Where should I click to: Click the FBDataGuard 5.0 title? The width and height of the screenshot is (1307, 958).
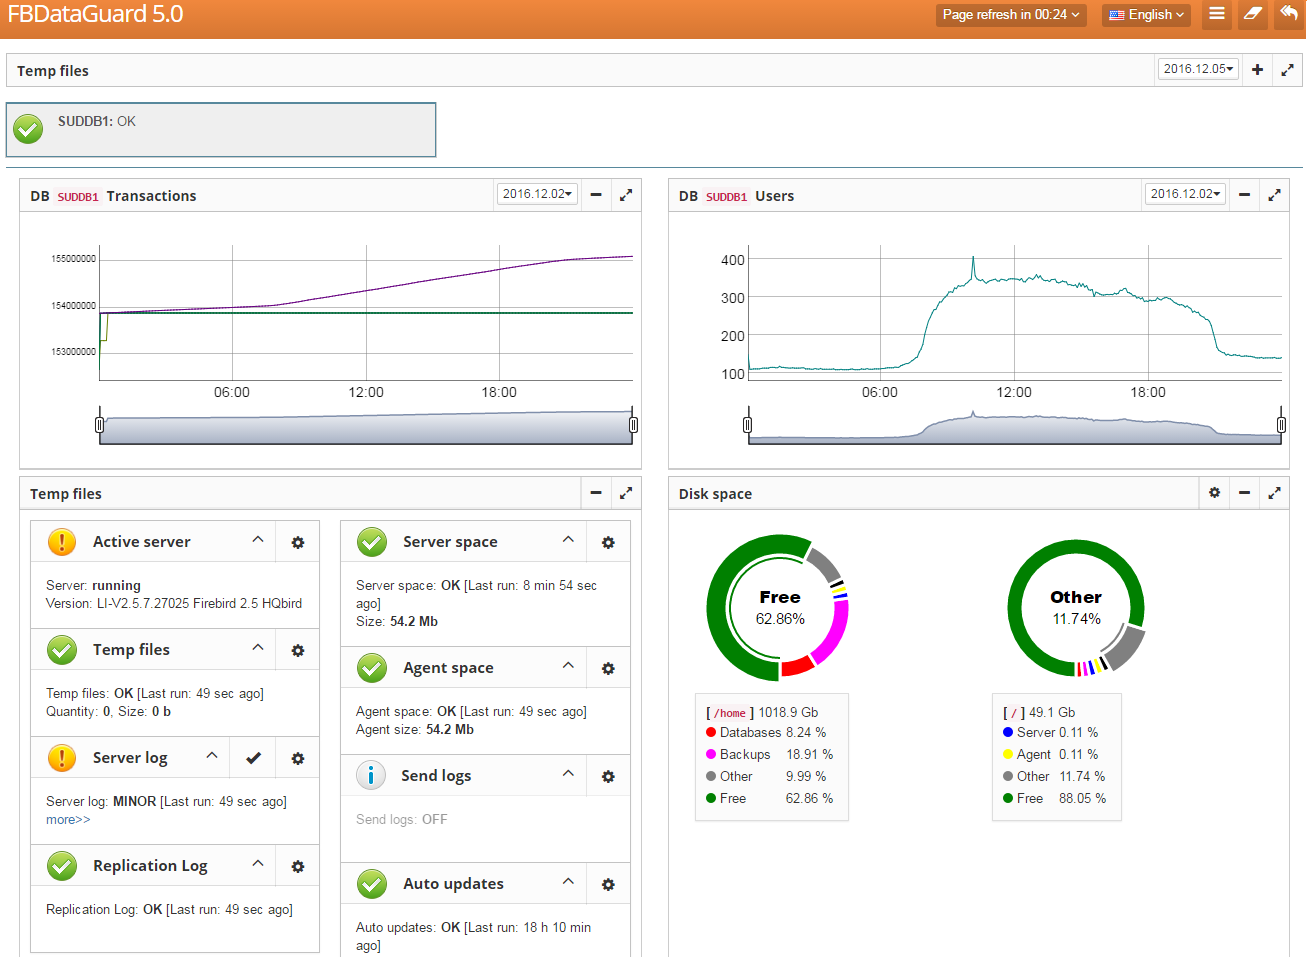(x=95, y=14)
